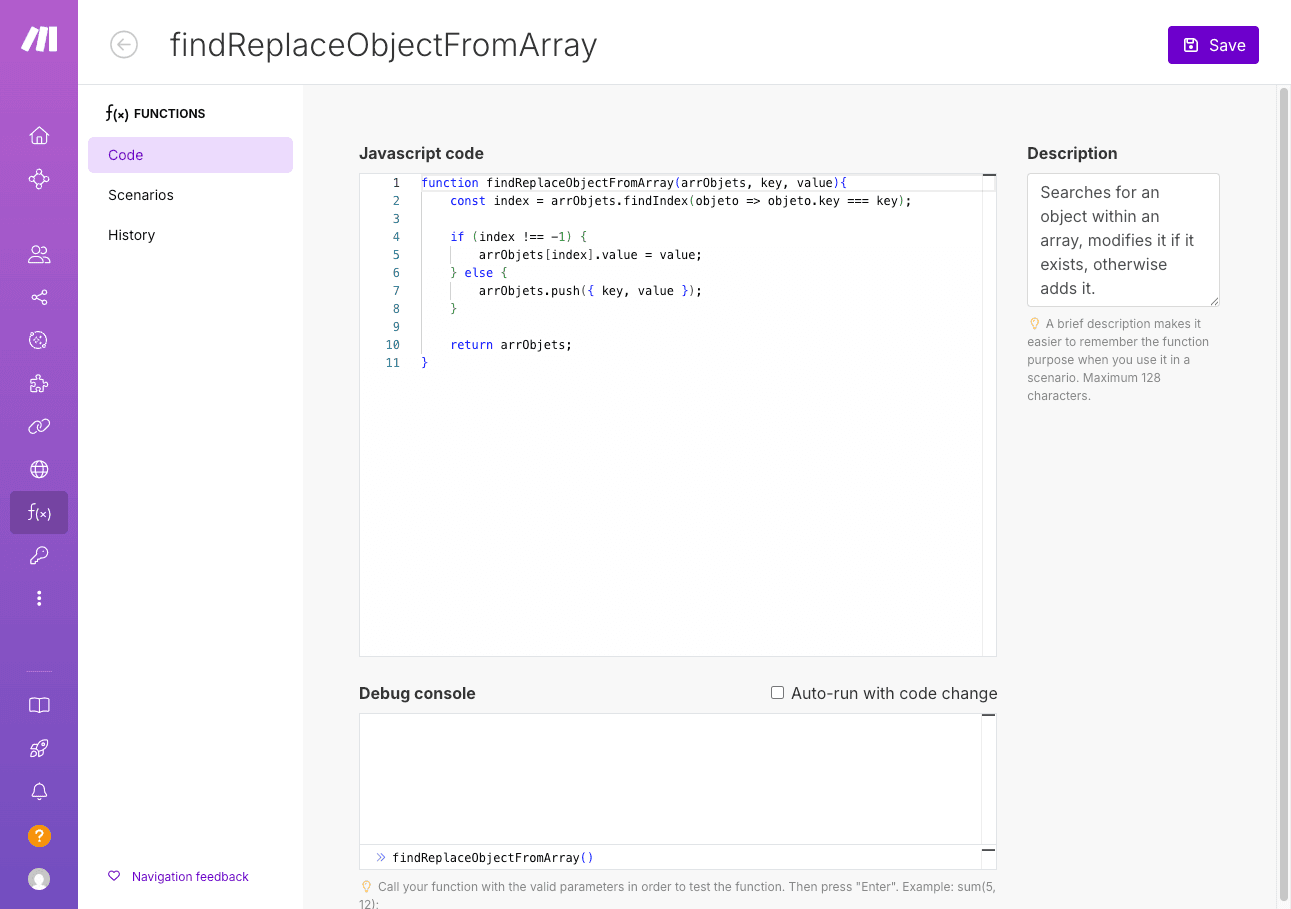The image size is (1291, 909).
Task: Select the Webhooks globe icon
Action: coord(39,469)
